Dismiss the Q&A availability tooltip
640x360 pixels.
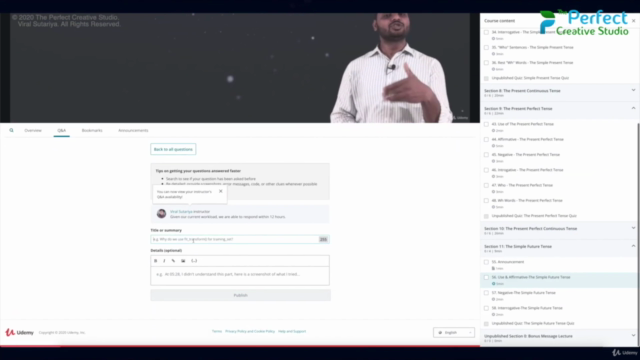221,191
